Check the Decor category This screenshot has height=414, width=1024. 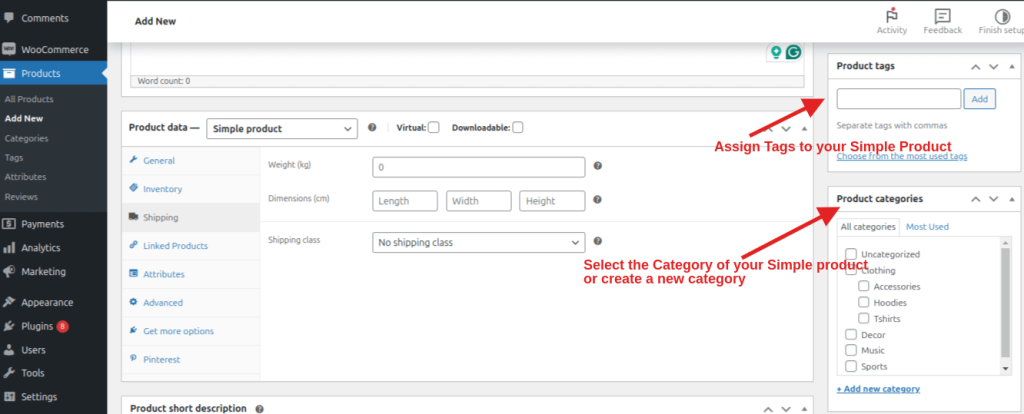coord(851,334)
